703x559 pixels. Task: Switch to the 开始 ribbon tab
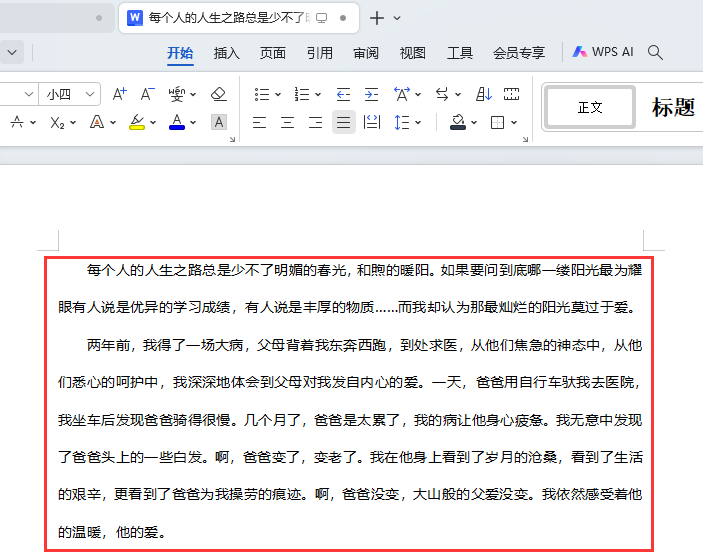point(180,53)
